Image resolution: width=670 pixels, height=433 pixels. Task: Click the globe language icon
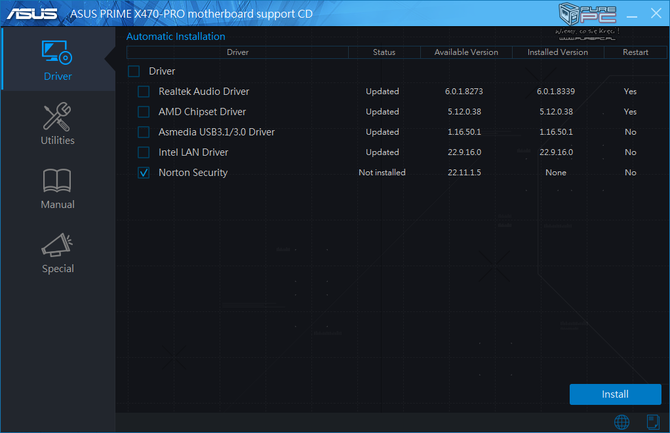click(622, 422)
